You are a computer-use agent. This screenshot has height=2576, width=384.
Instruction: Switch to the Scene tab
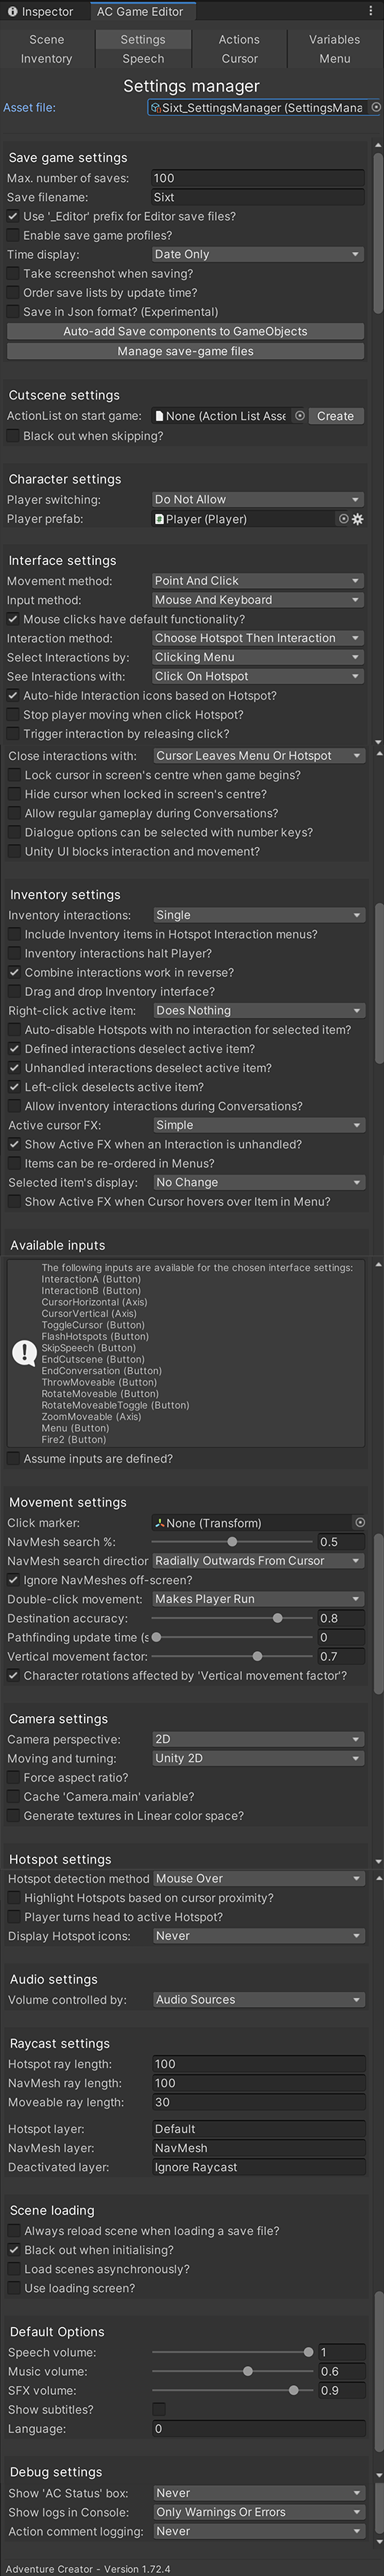47,40
